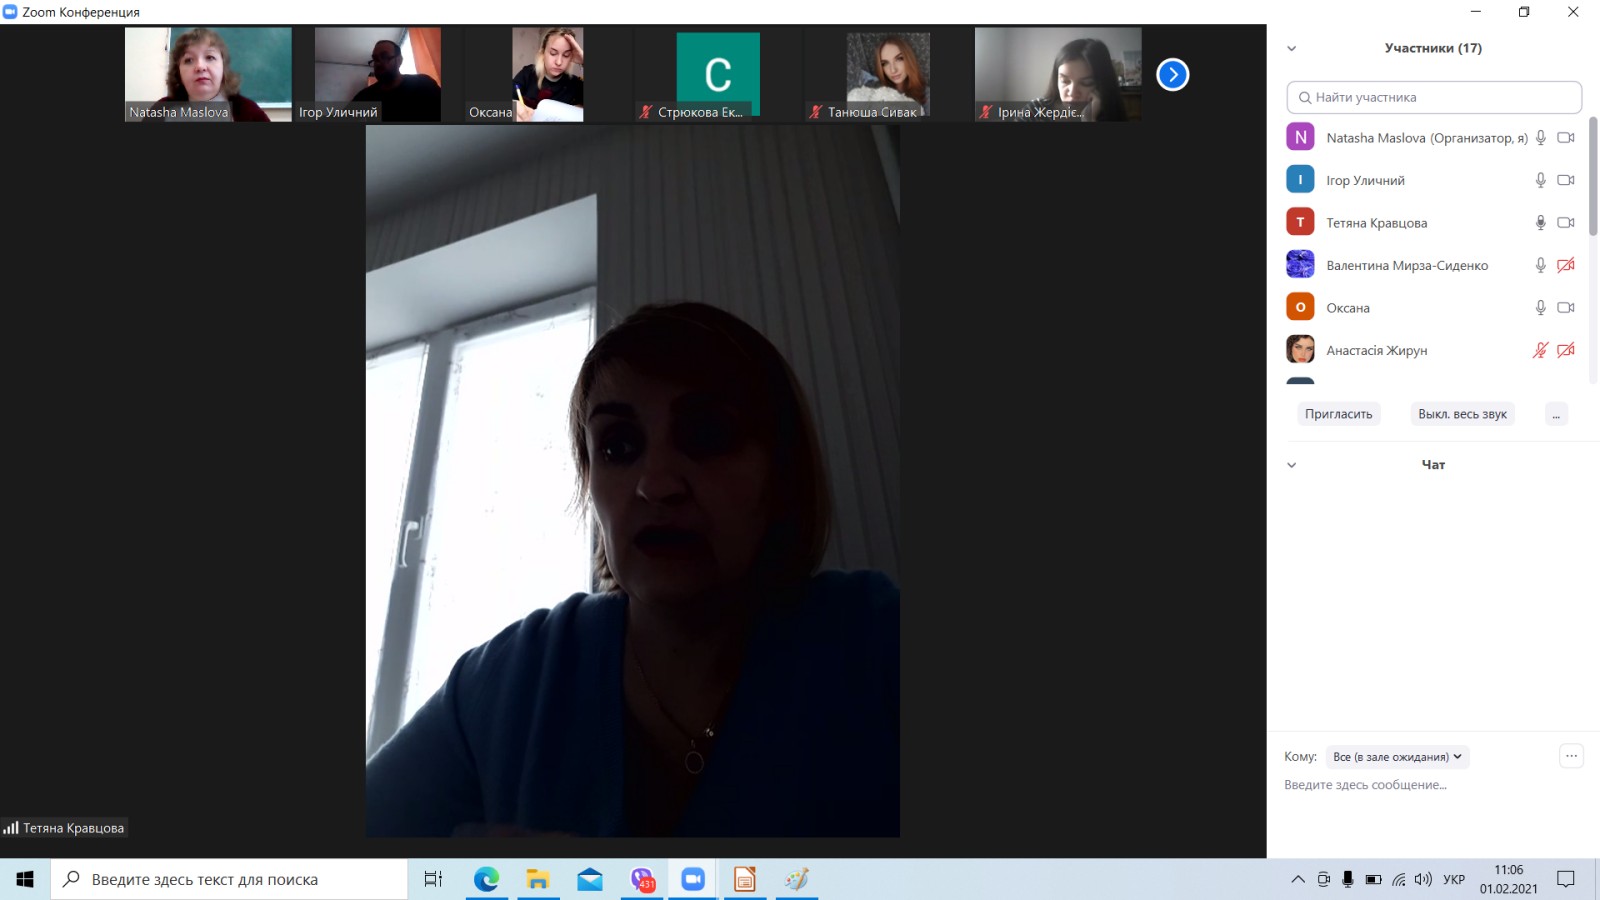The width and height of the screenshot is (1600, 900).
Task: Collapse the Чат panel chevron
Action: point(1291,465)
